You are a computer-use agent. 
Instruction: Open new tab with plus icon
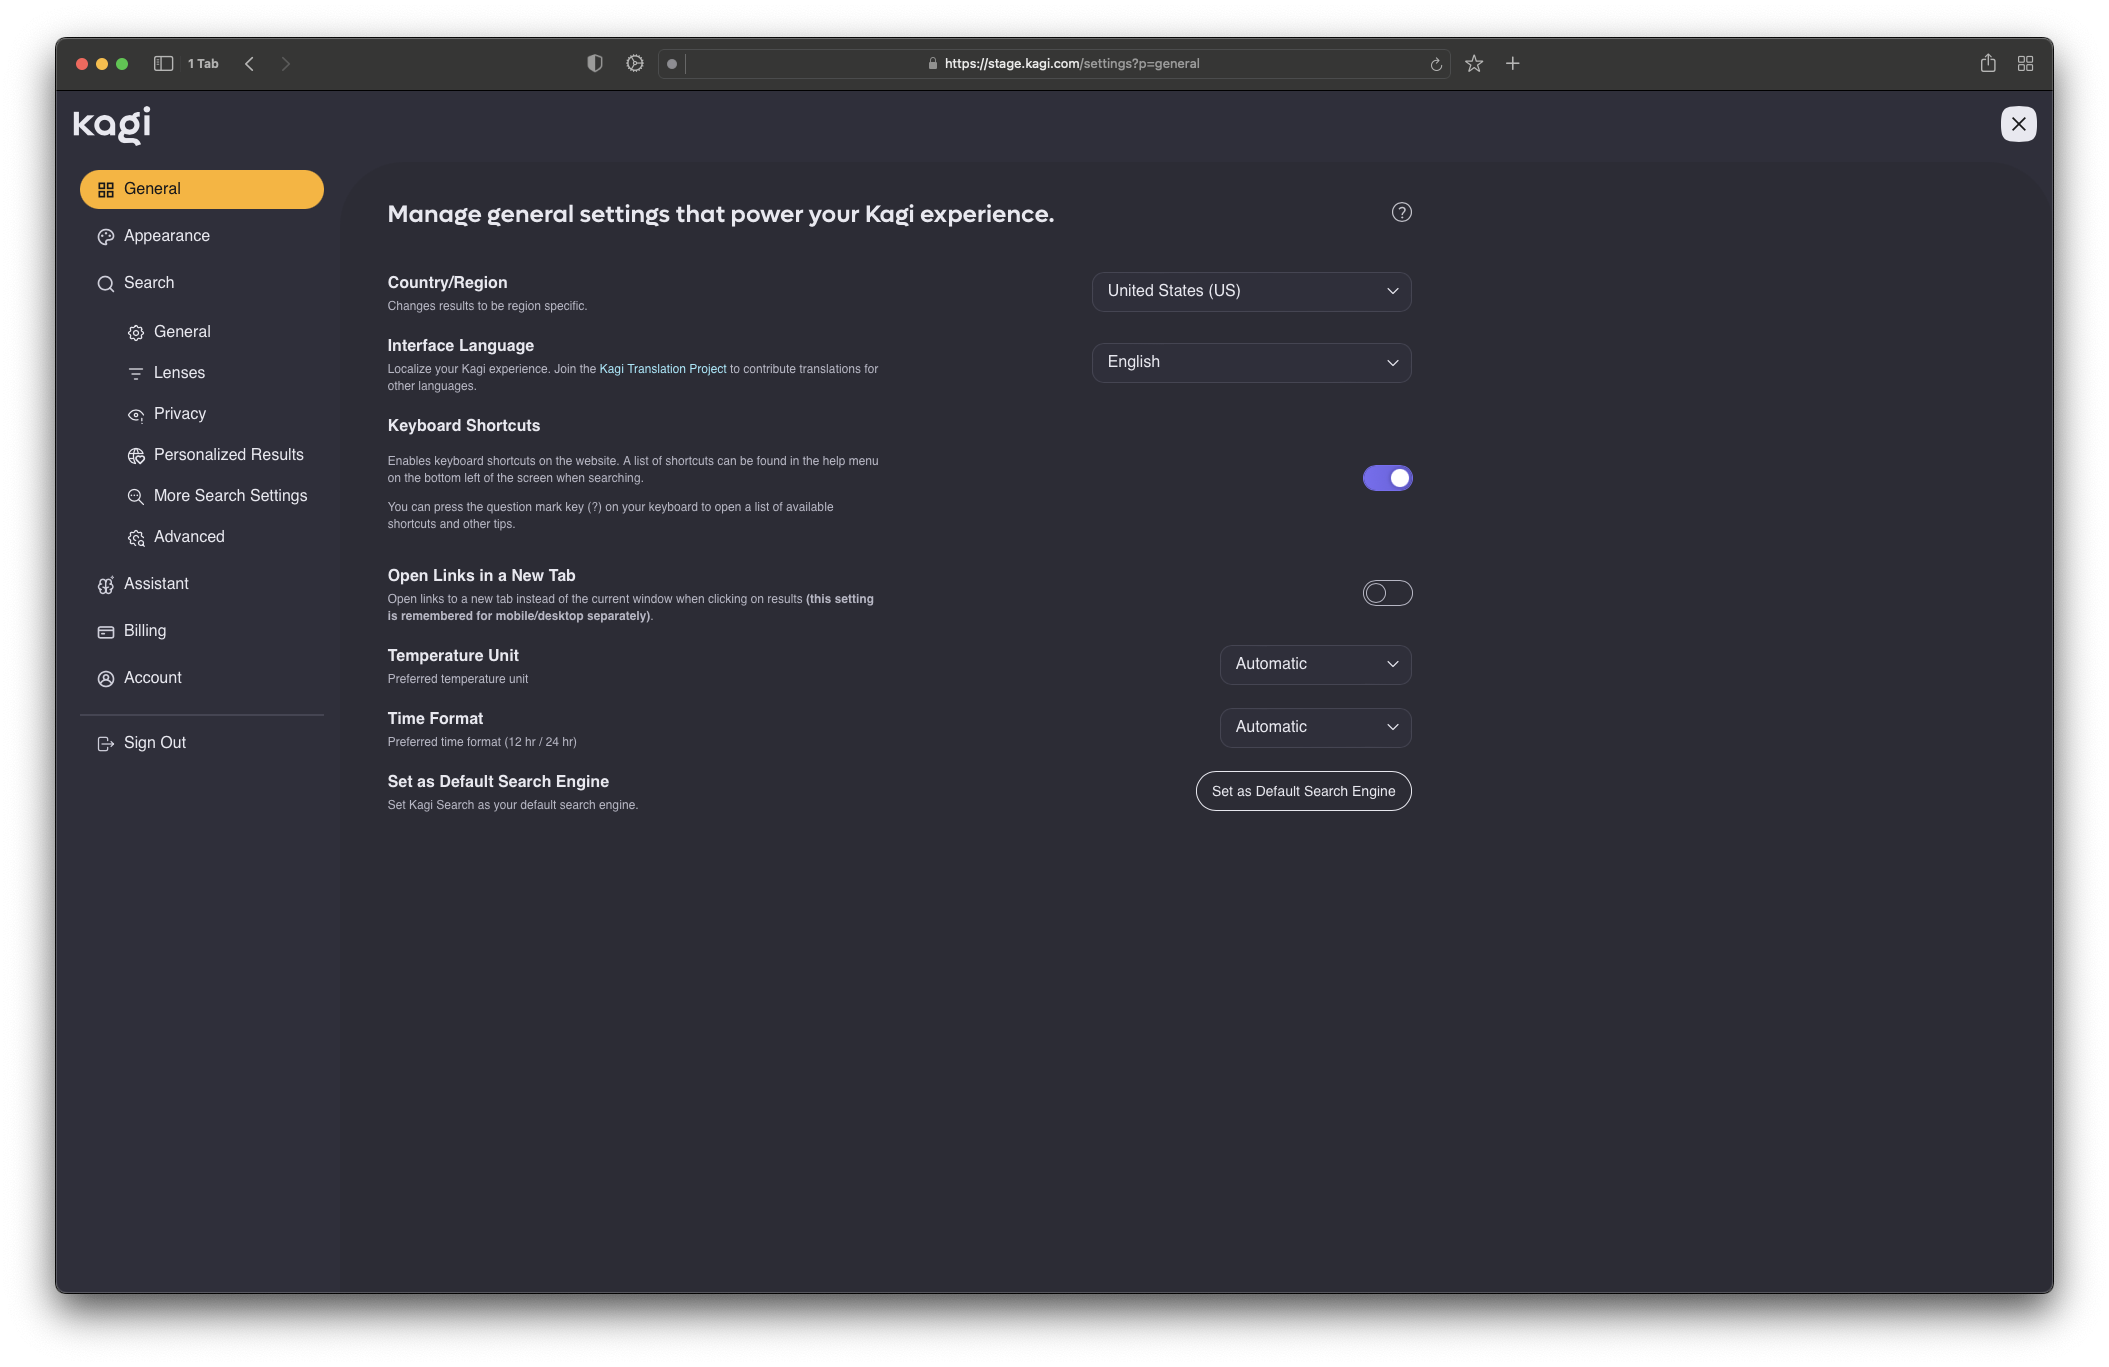click(x=1512, y=64)
